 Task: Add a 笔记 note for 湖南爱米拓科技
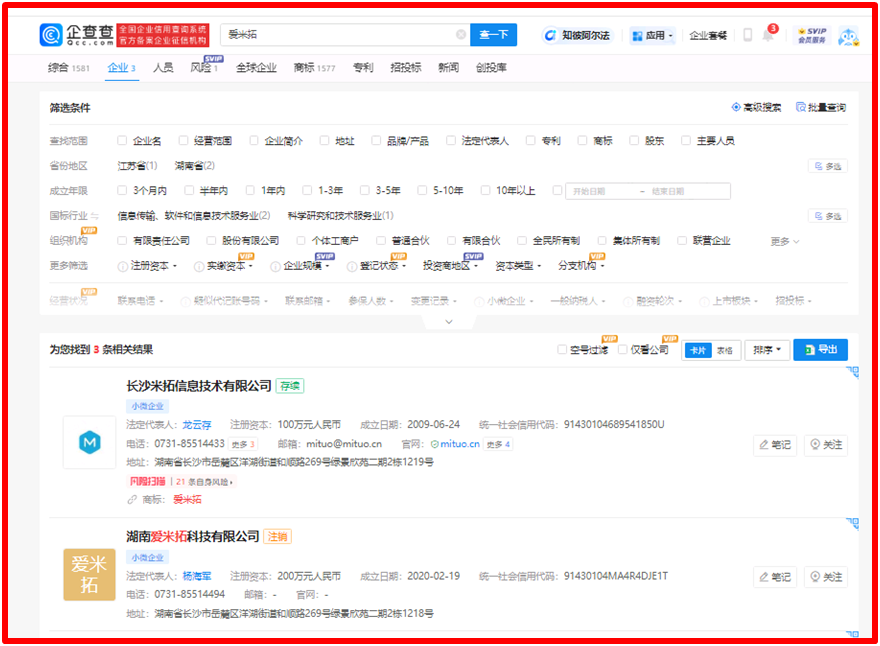tap(775, 577)
